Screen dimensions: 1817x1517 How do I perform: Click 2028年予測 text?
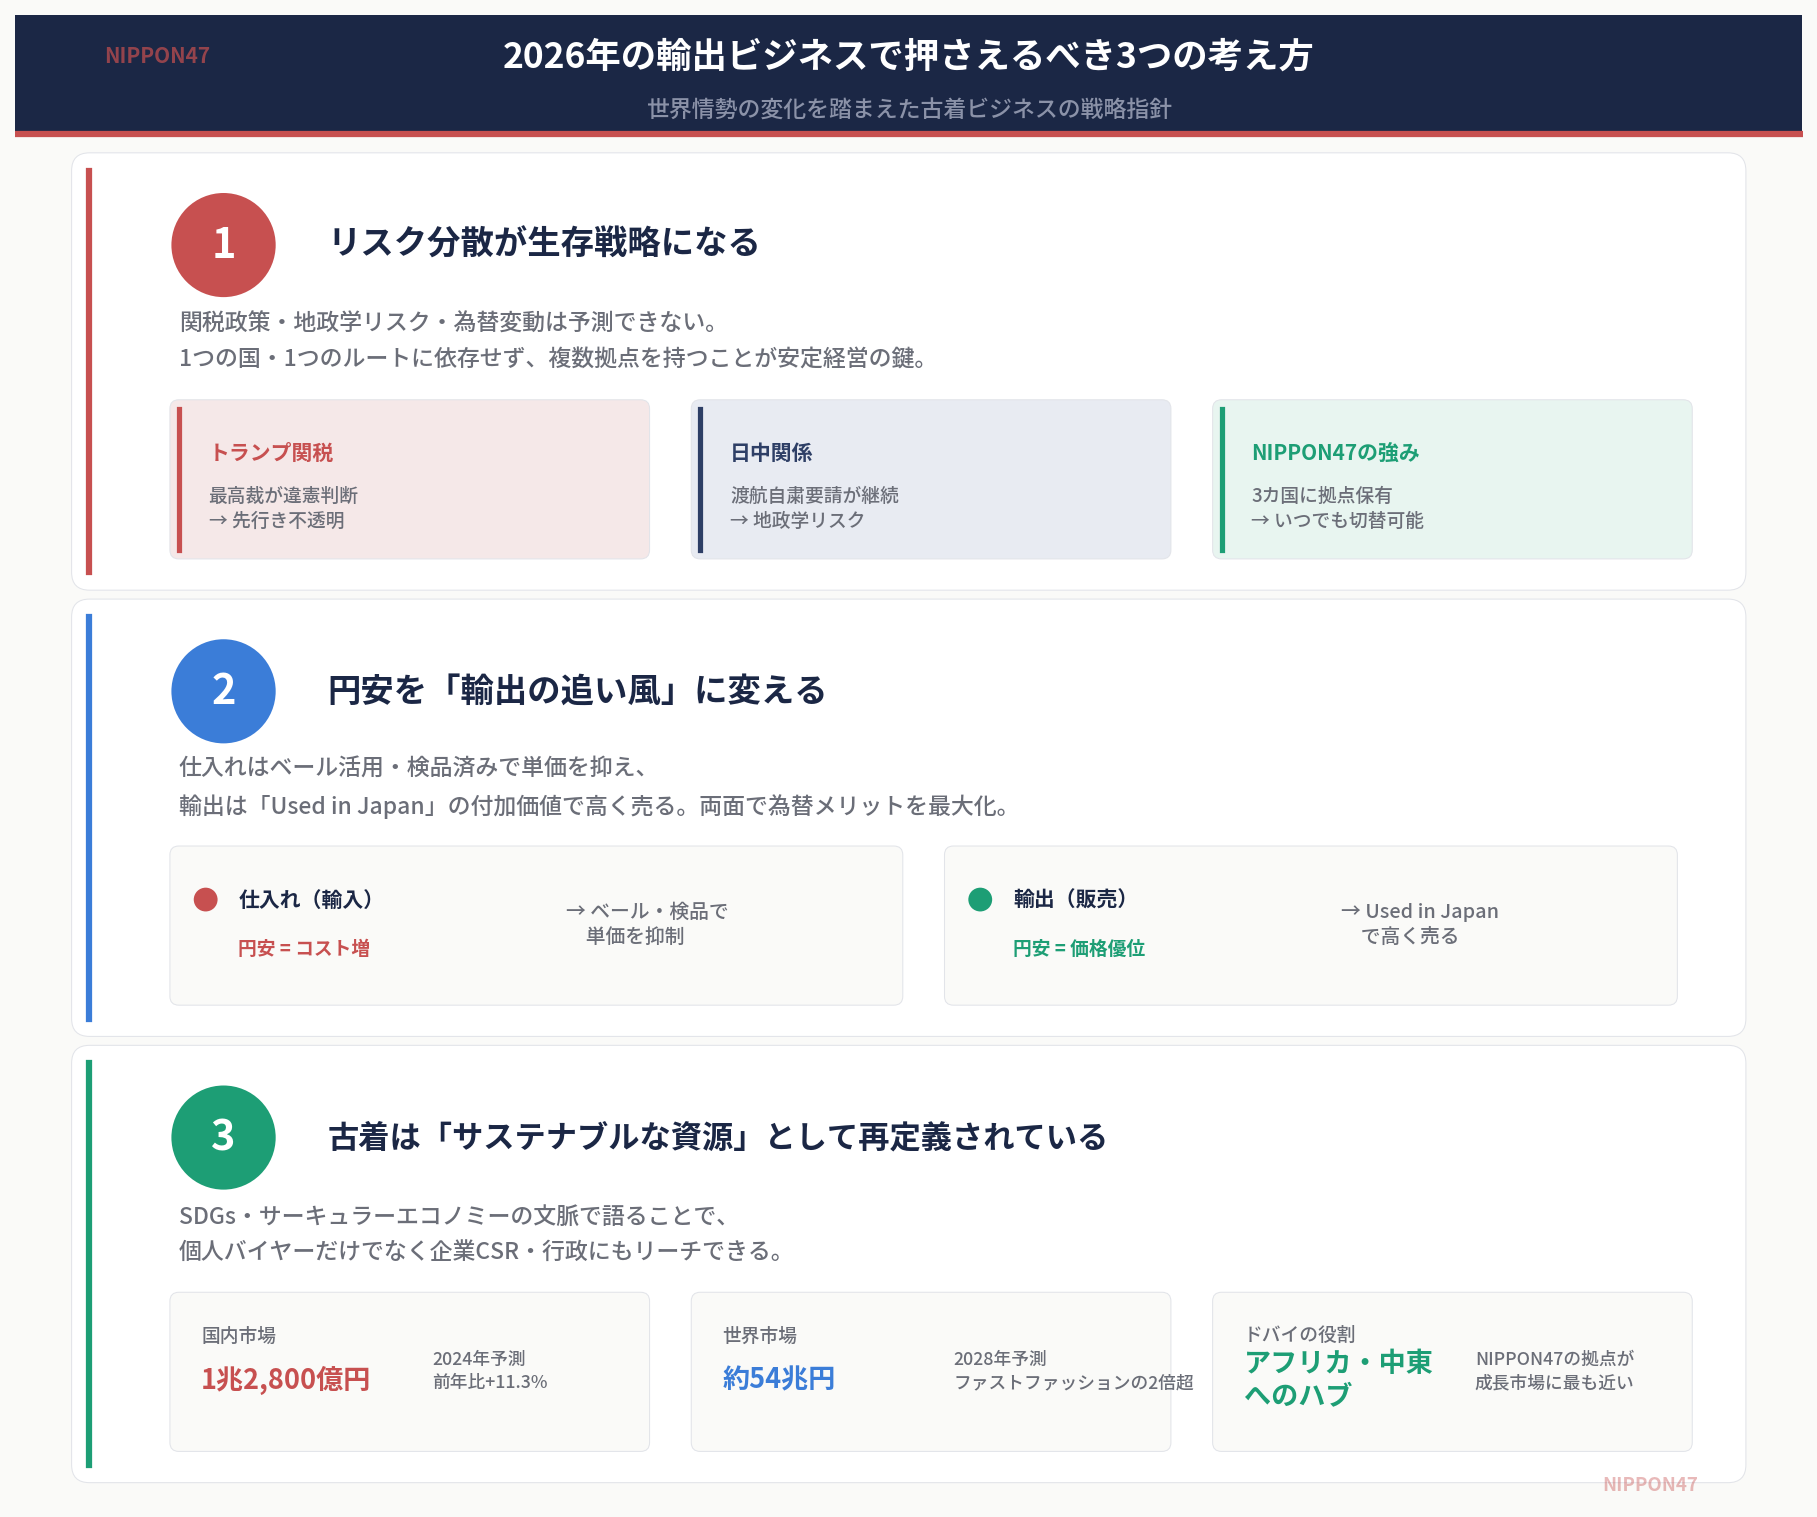(1000, 1358)
